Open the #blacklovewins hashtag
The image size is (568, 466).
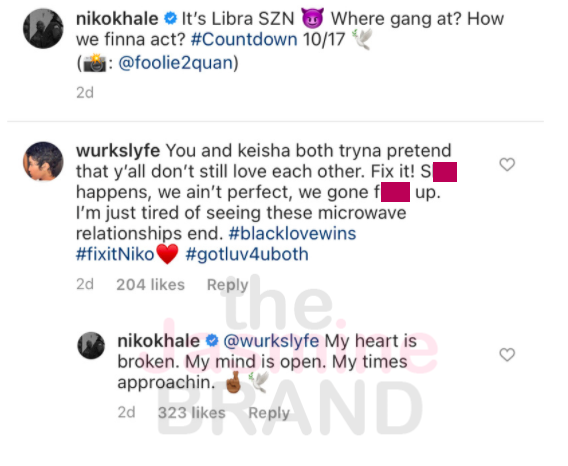[292, 233]
